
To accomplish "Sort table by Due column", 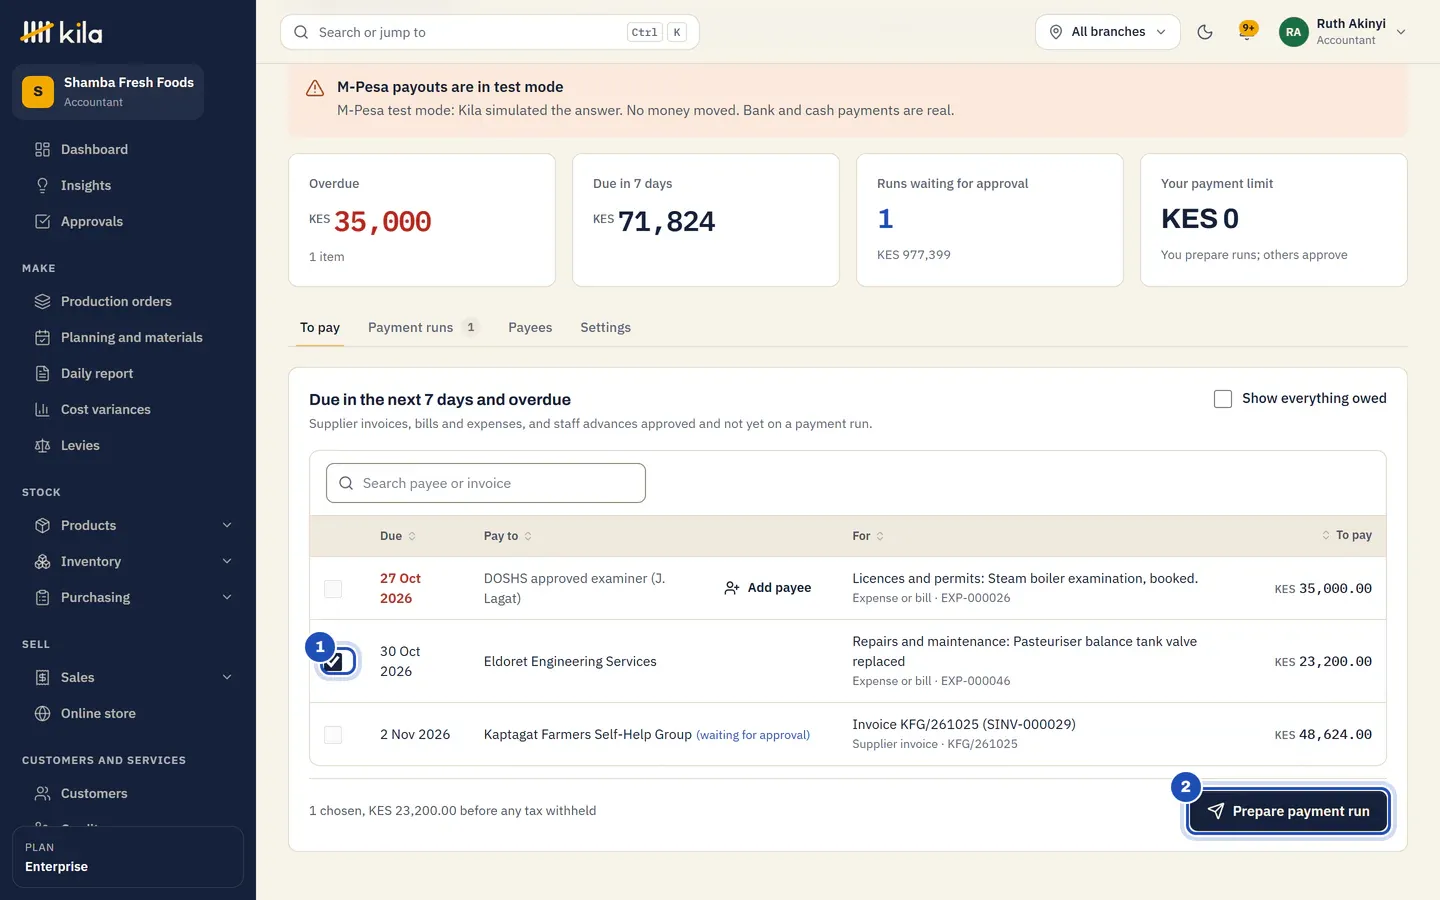I will [x=398, y=537].
